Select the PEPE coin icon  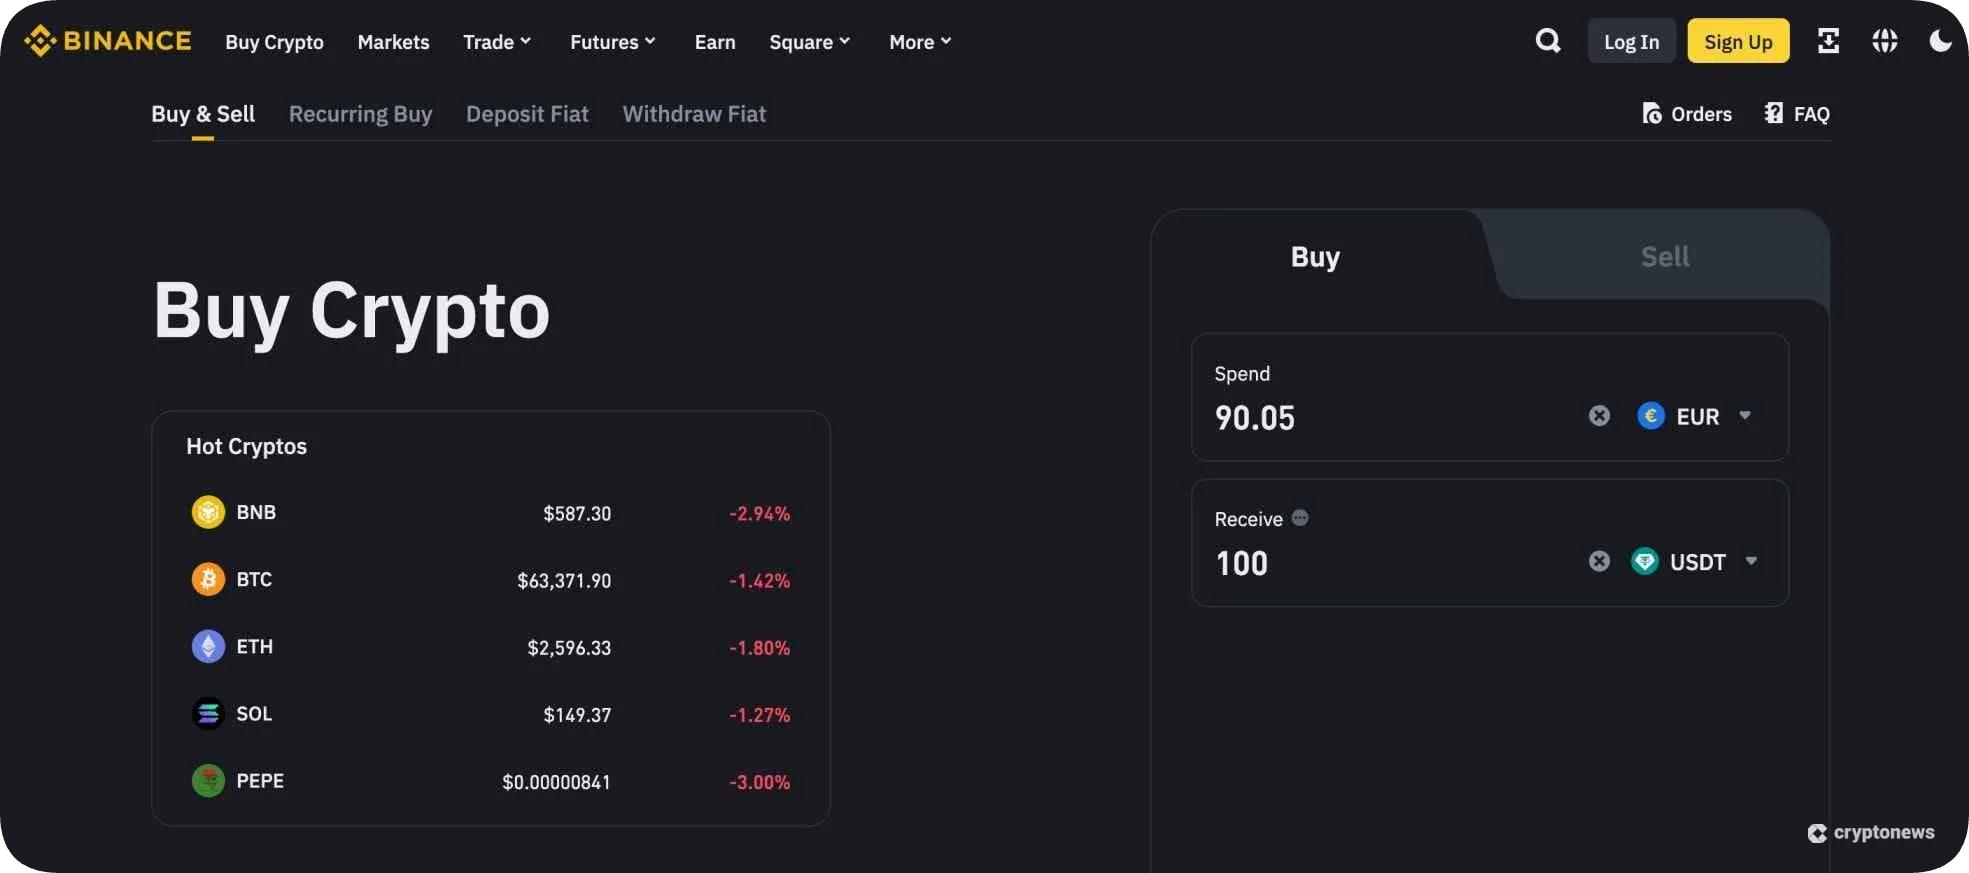pos(208,780)
